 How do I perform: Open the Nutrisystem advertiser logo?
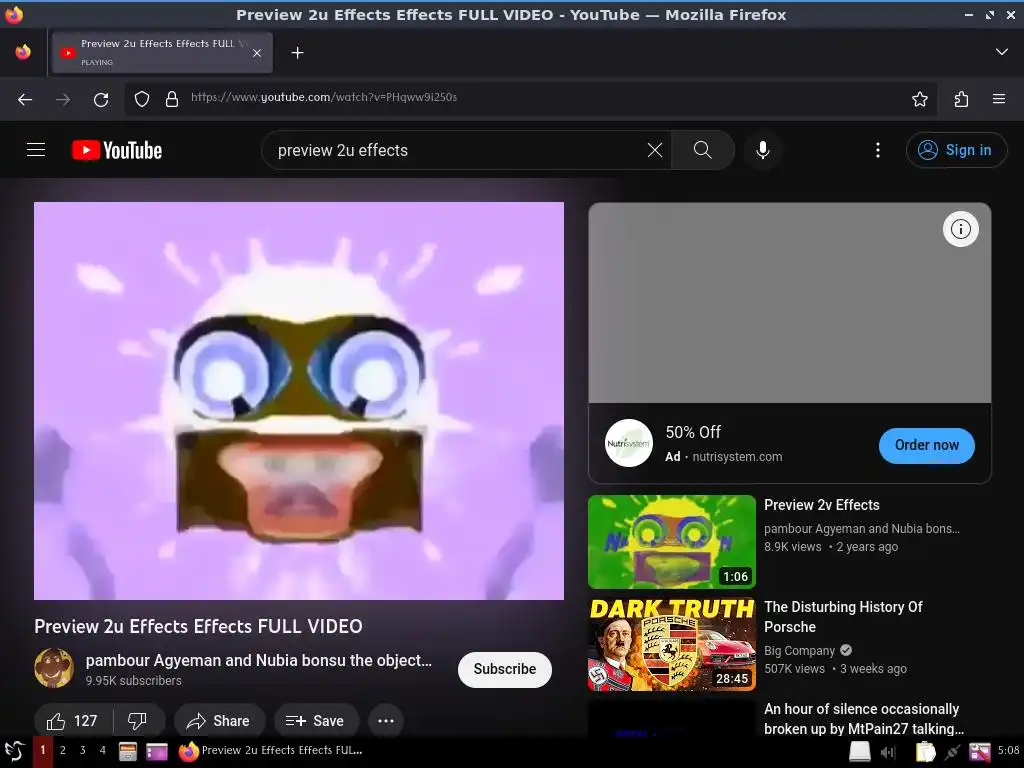(x=628, y=443)
